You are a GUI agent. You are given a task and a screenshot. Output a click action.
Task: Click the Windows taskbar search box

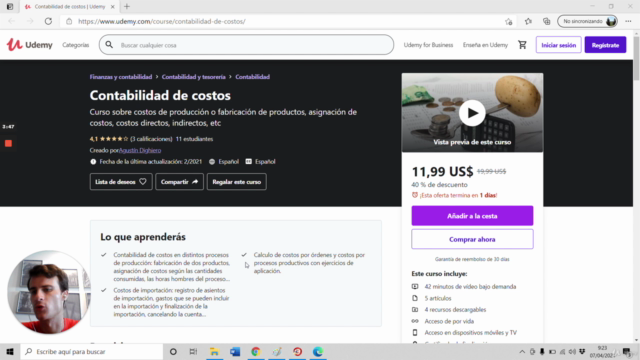coord(92,351)
